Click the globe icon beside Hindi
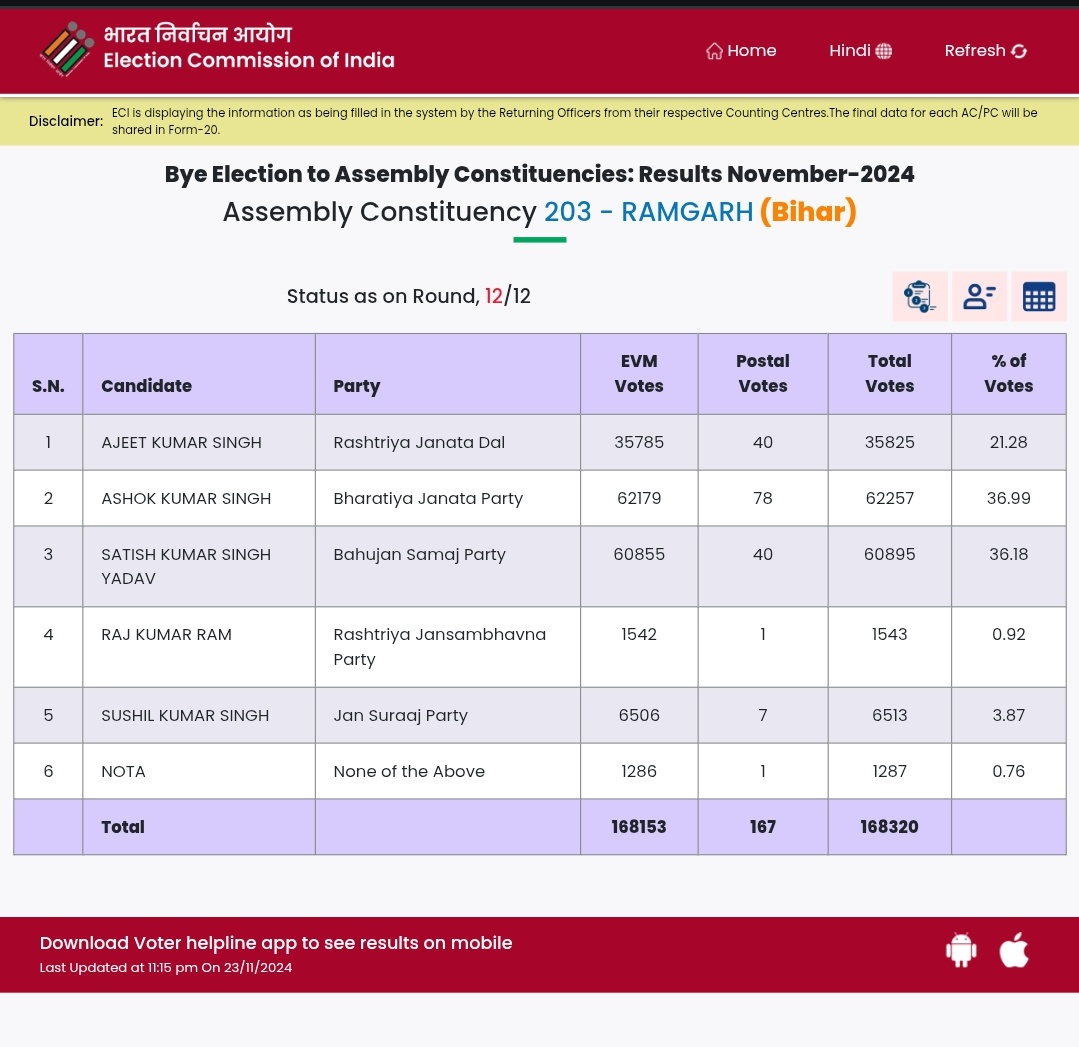Image resolution: width=1079 pixels, height=1047 pixels. click(884, 51)
